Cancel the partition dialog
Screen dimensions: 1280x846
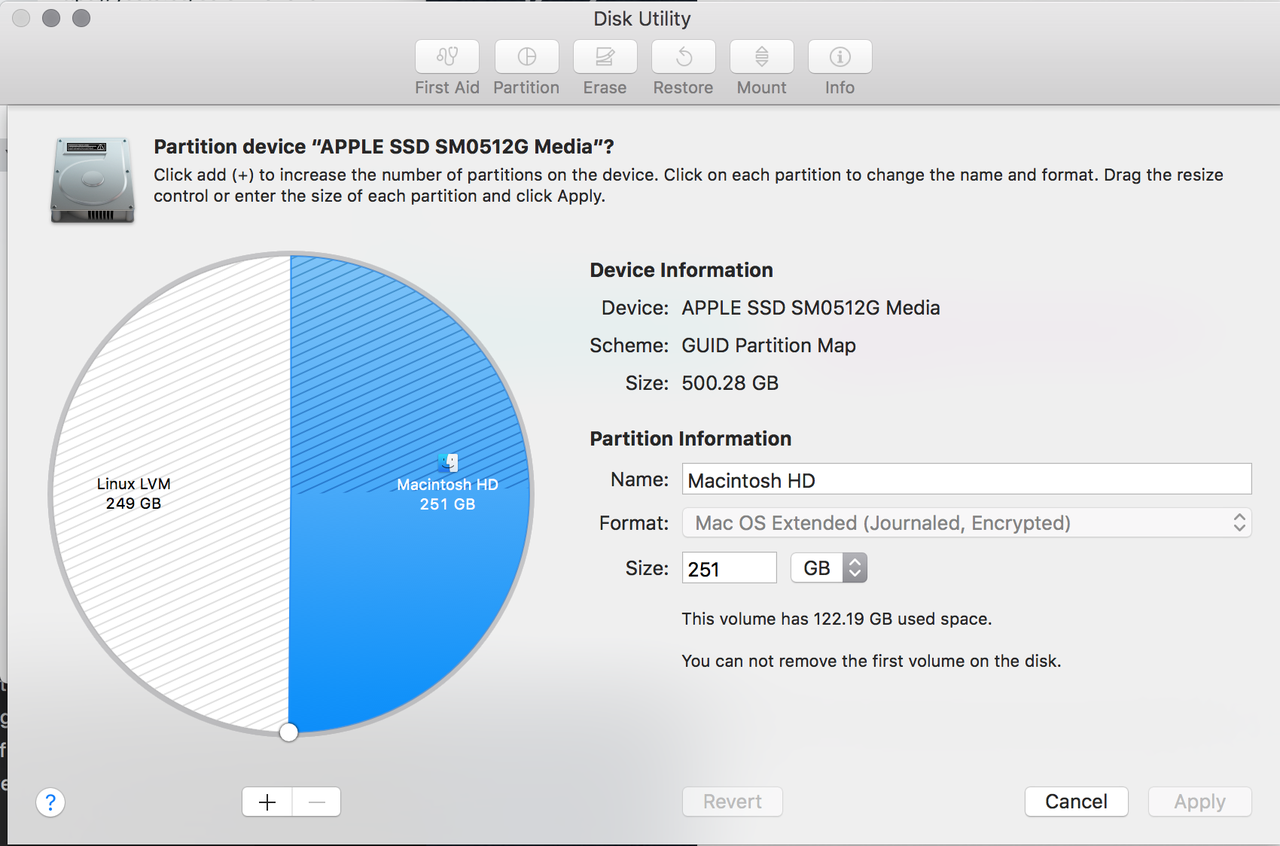1076,802
